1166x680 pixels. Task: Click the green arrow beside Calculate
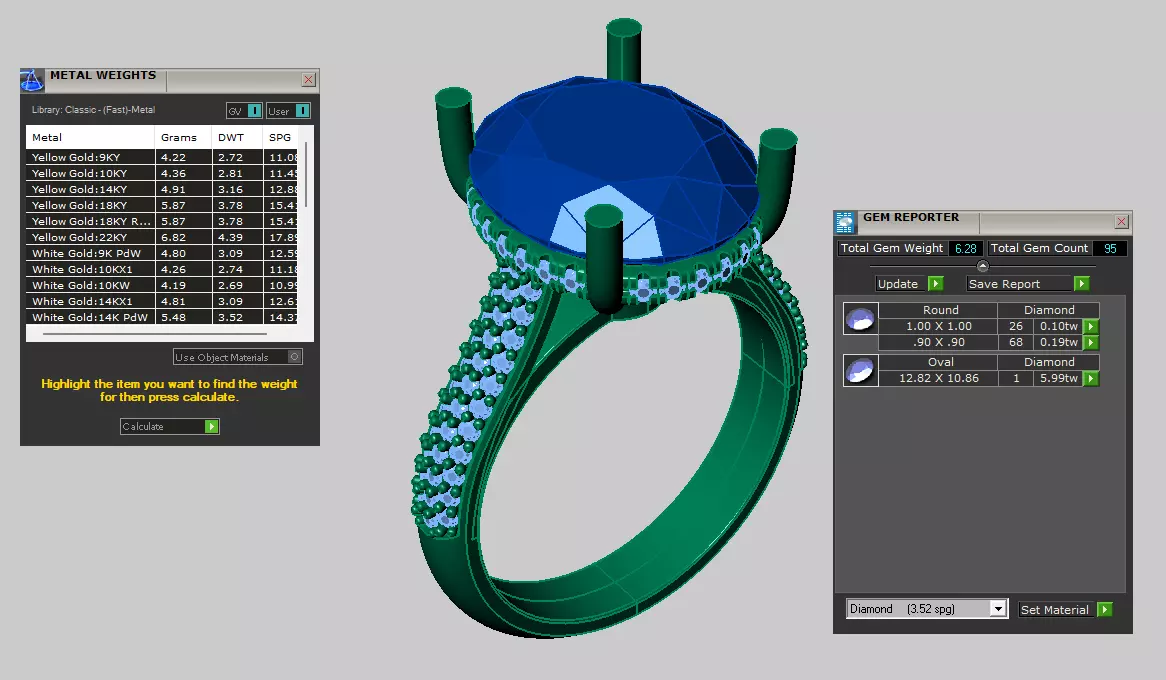tap(212, 426)
